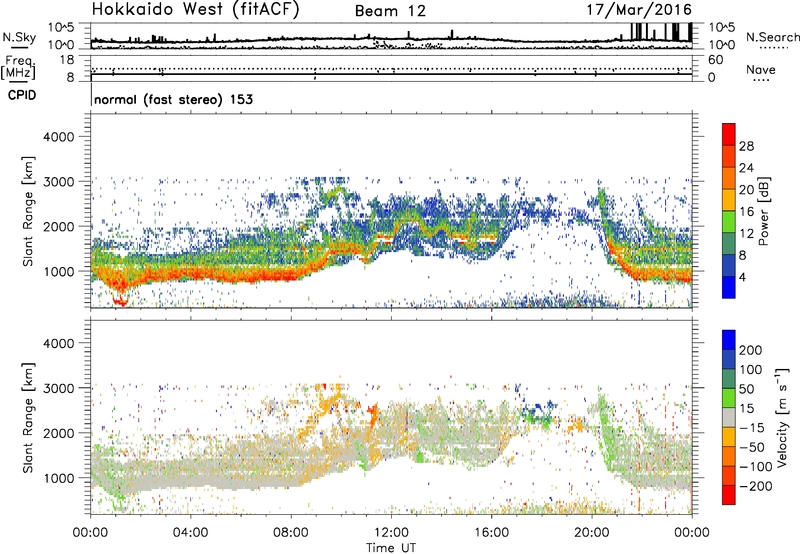This screenshot has width=800, height=554.
Task: Click the '-15' velocity colorbar tick
Action: pyautogui.click(x=750, y=427)
